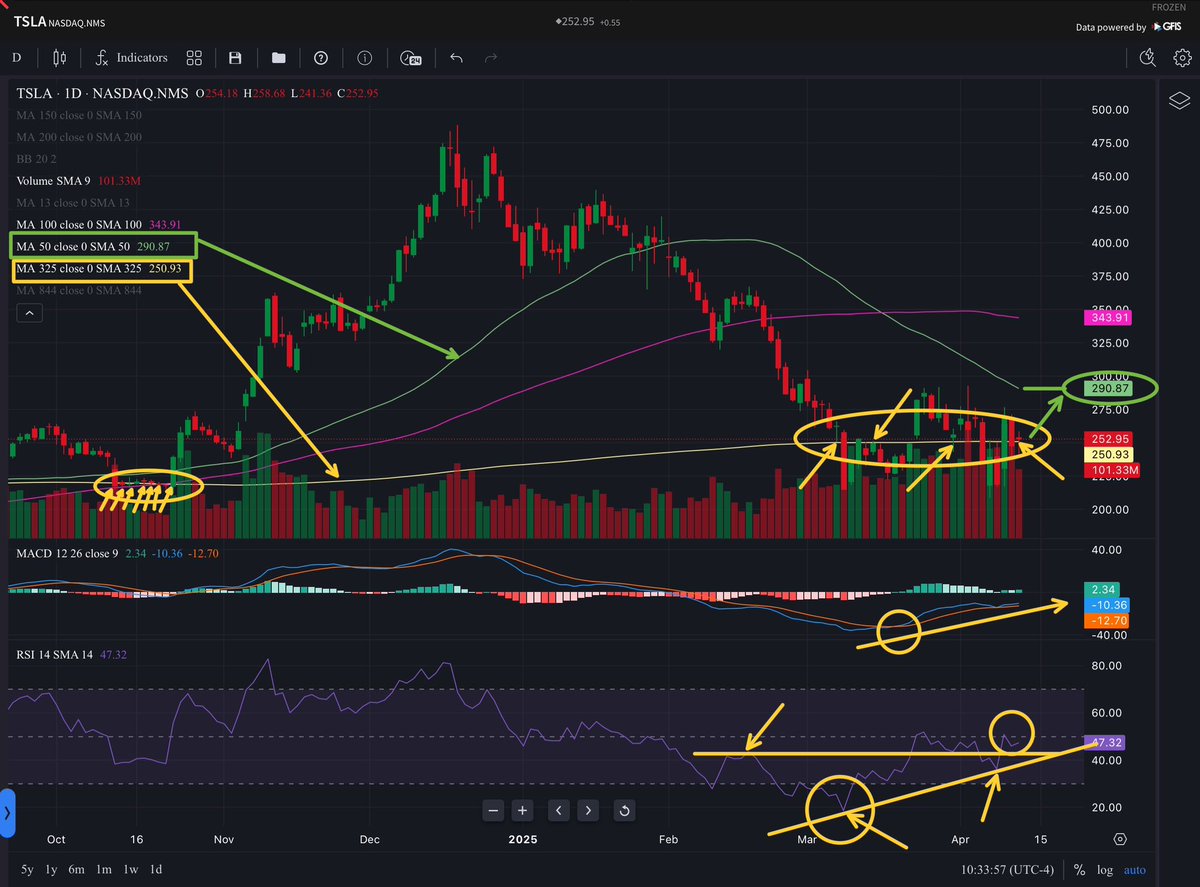Reset the chart view
The image size is (1200, 887).
pos(625,810)
